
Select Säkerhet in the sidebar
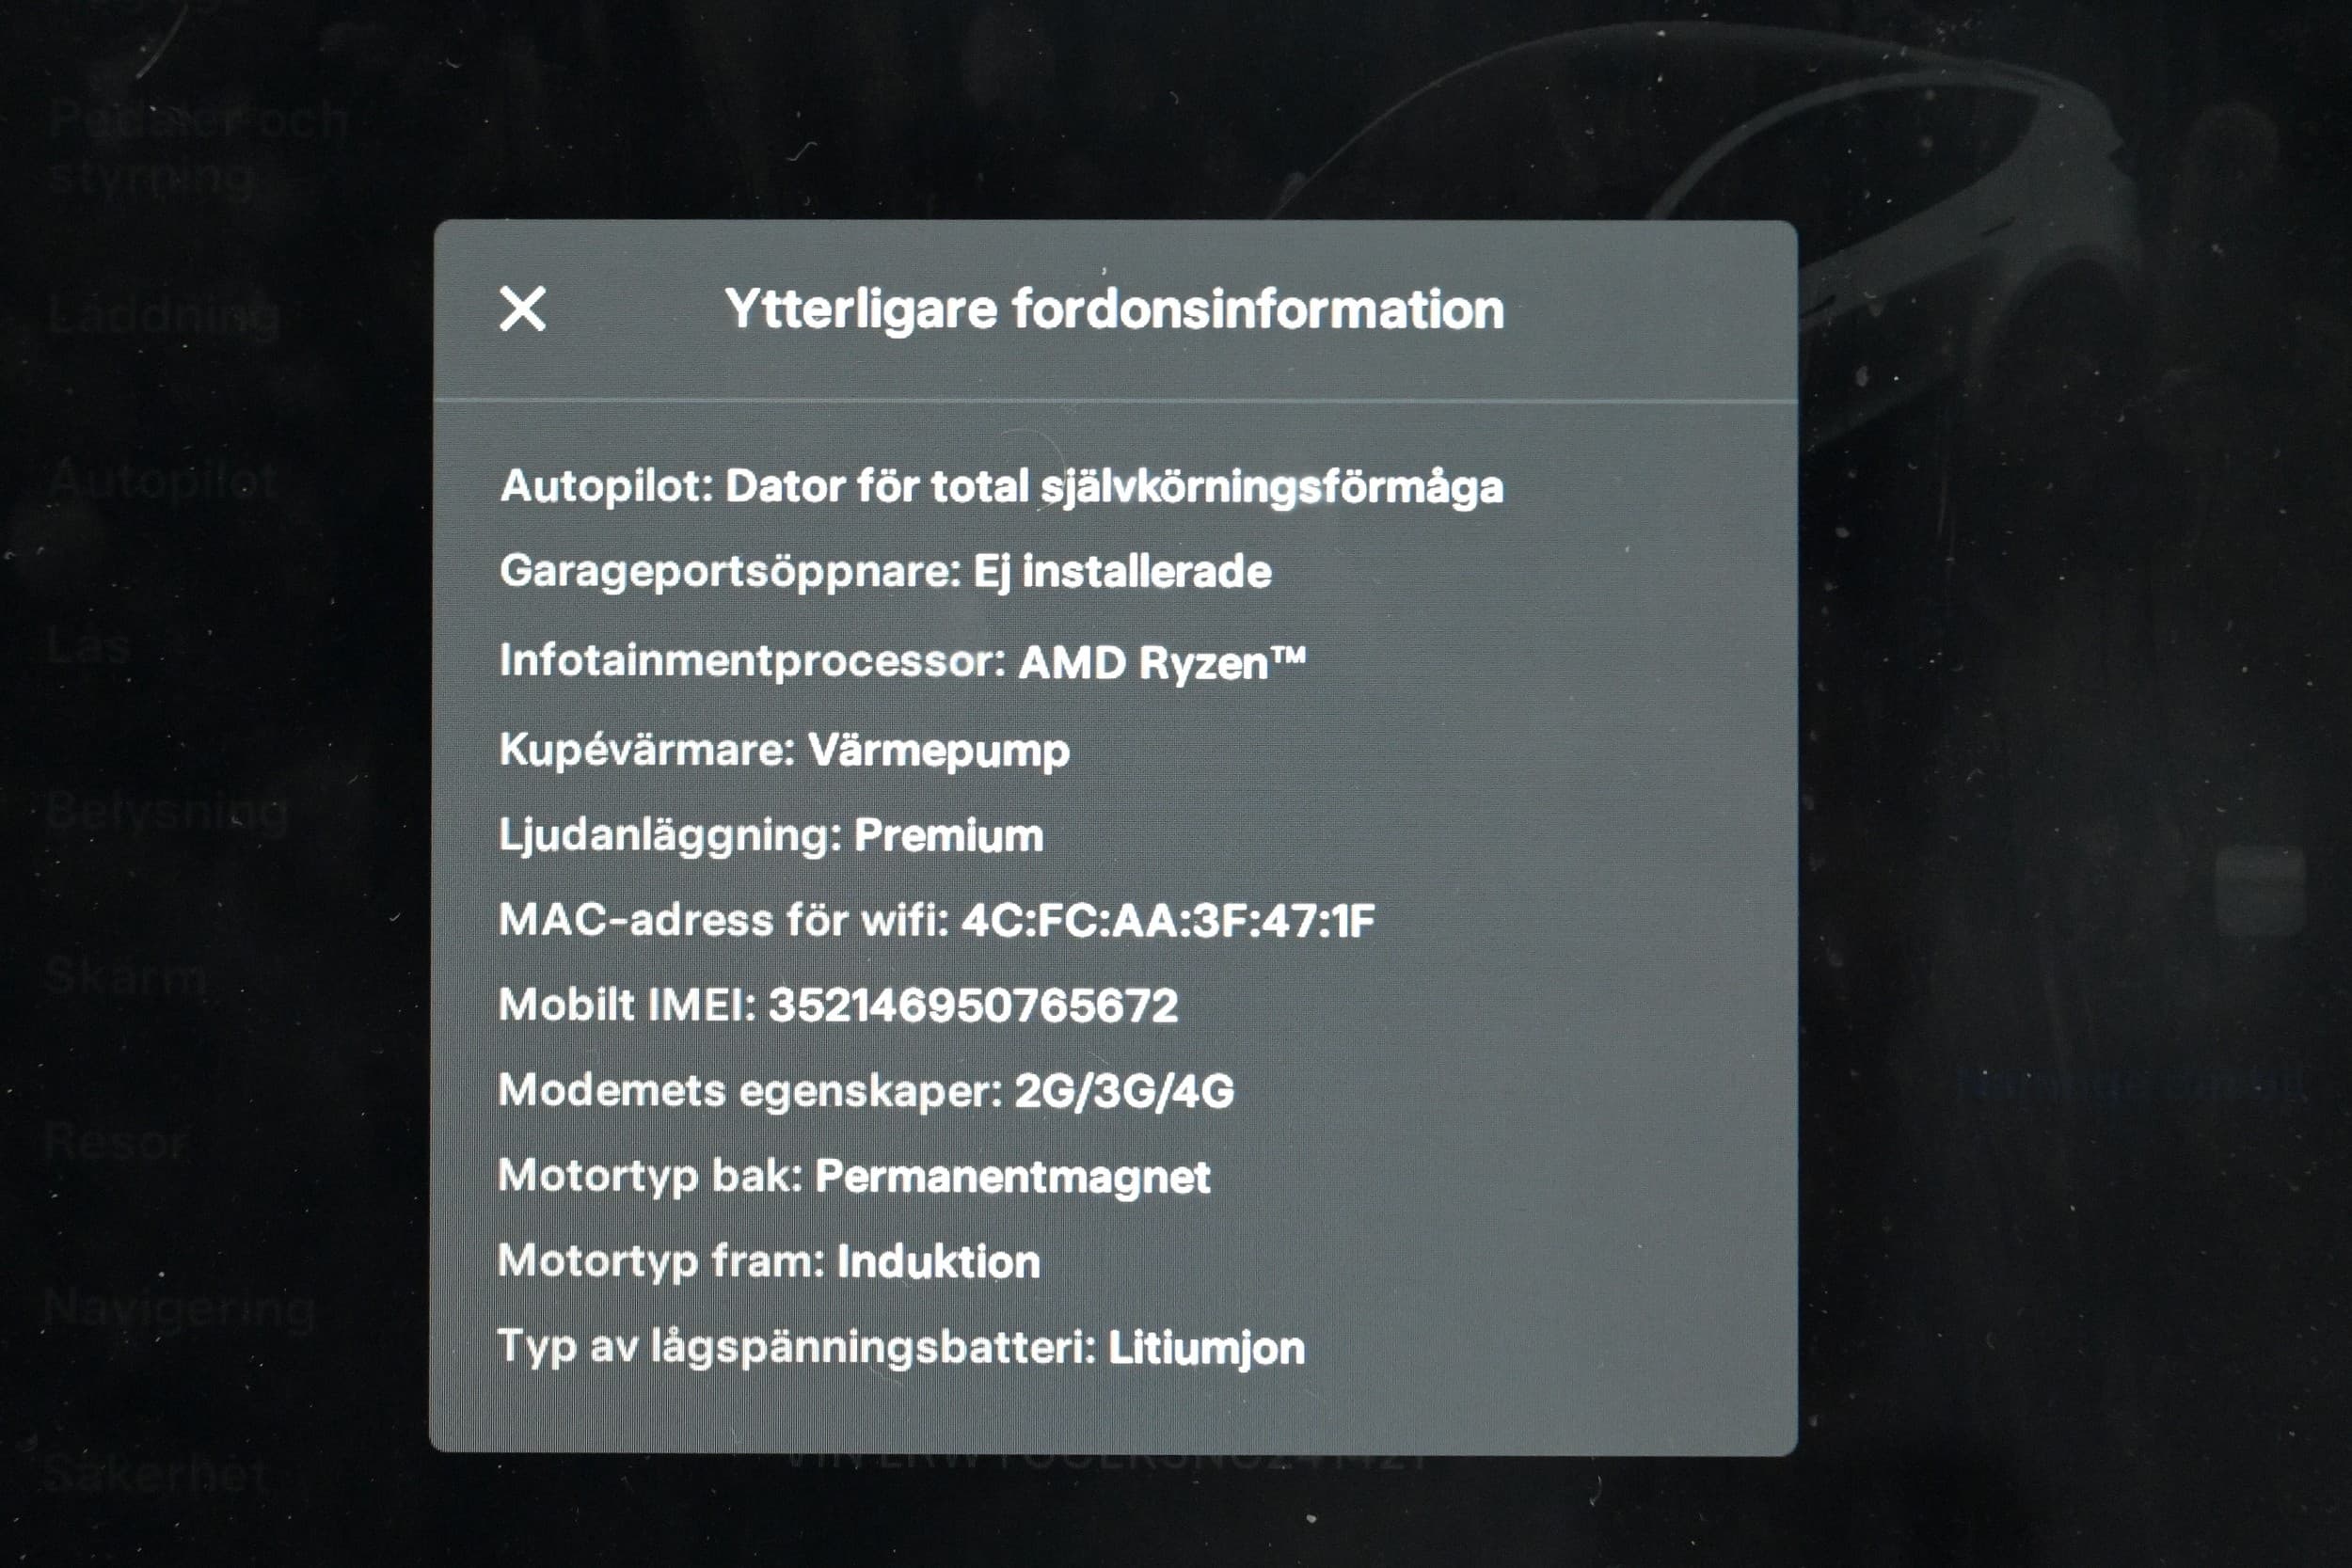156,1473
